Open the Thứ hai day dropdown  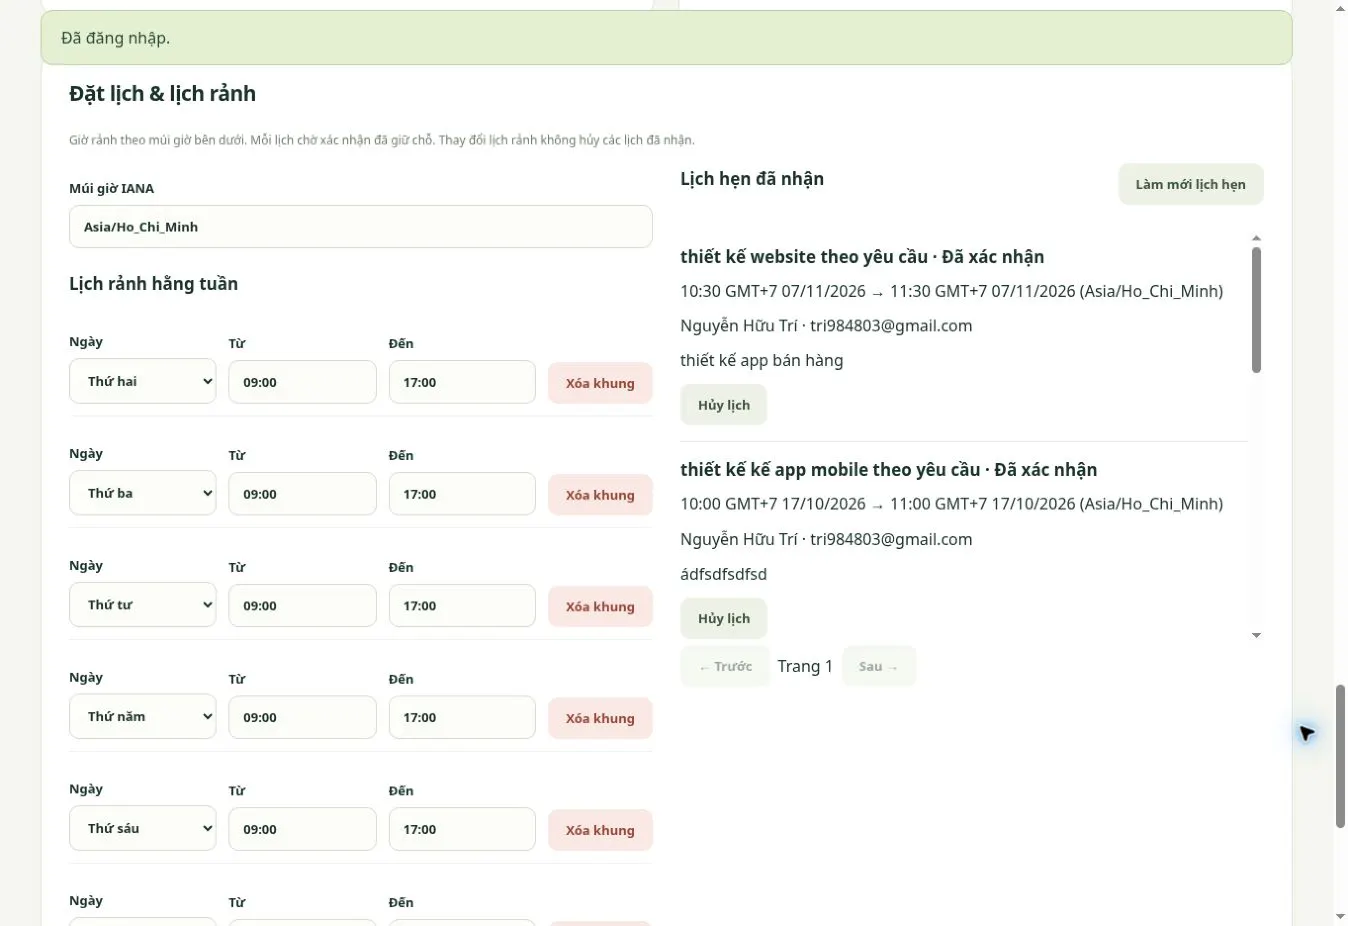[x=142, y=381]
